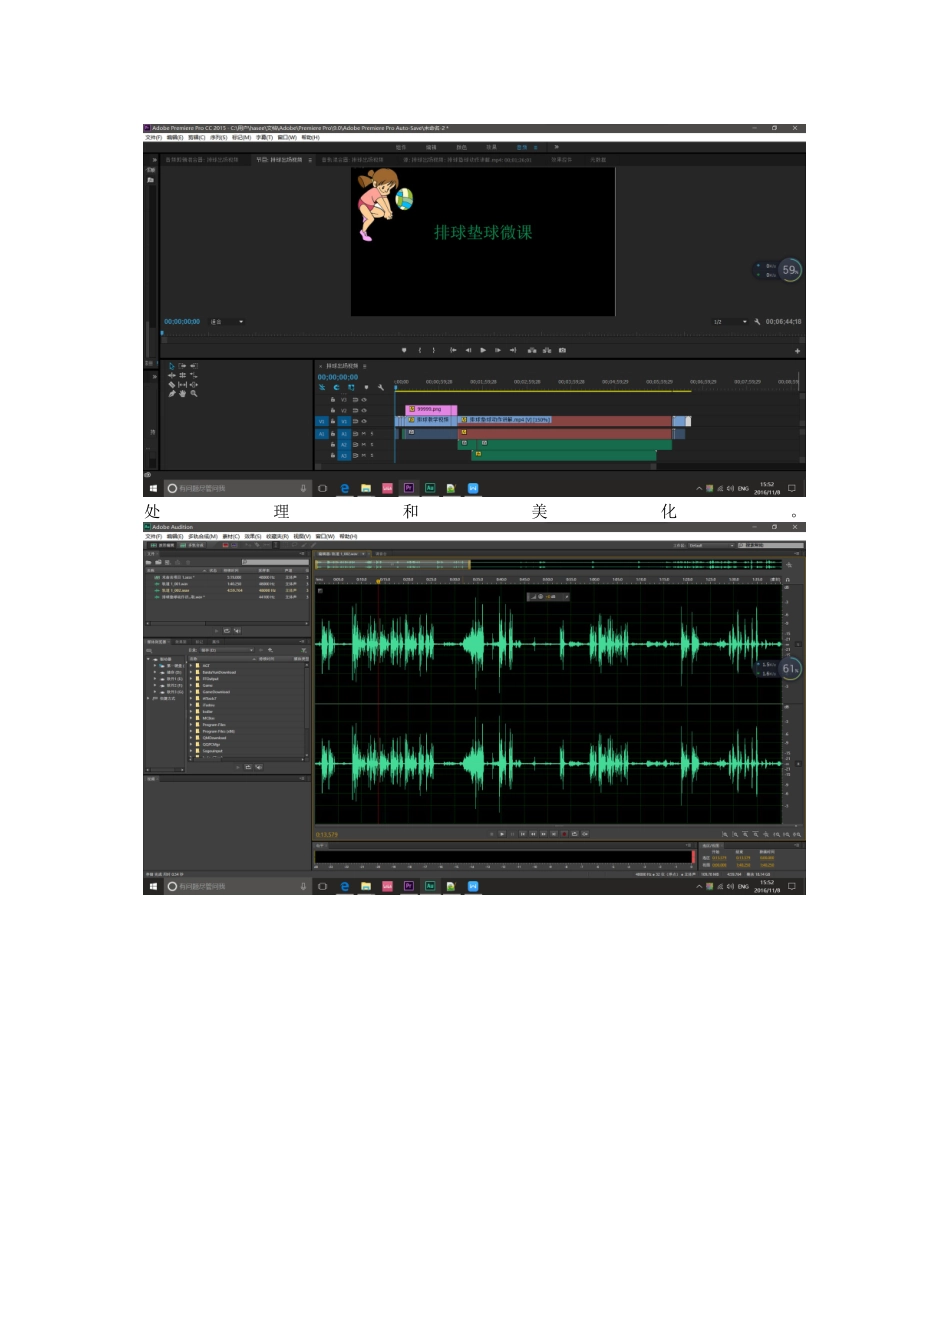Mute the A1 audio track
This screenshot has width=950, height=1344.
[364, 434]
